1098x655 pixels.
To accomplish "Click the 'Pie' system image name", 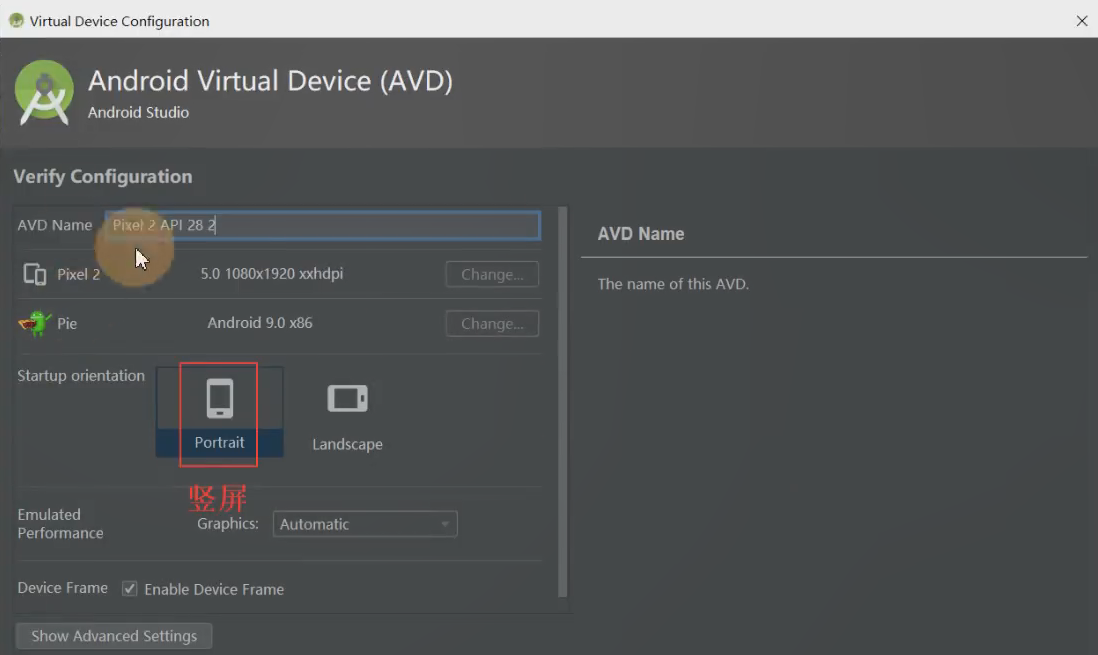I will coord(67,324).
